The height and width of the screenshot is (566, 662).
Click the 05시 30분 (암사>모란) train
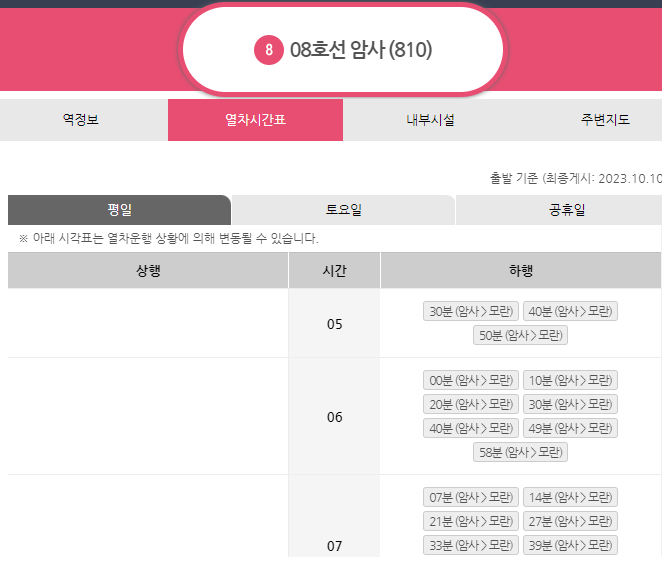(471, 311)
